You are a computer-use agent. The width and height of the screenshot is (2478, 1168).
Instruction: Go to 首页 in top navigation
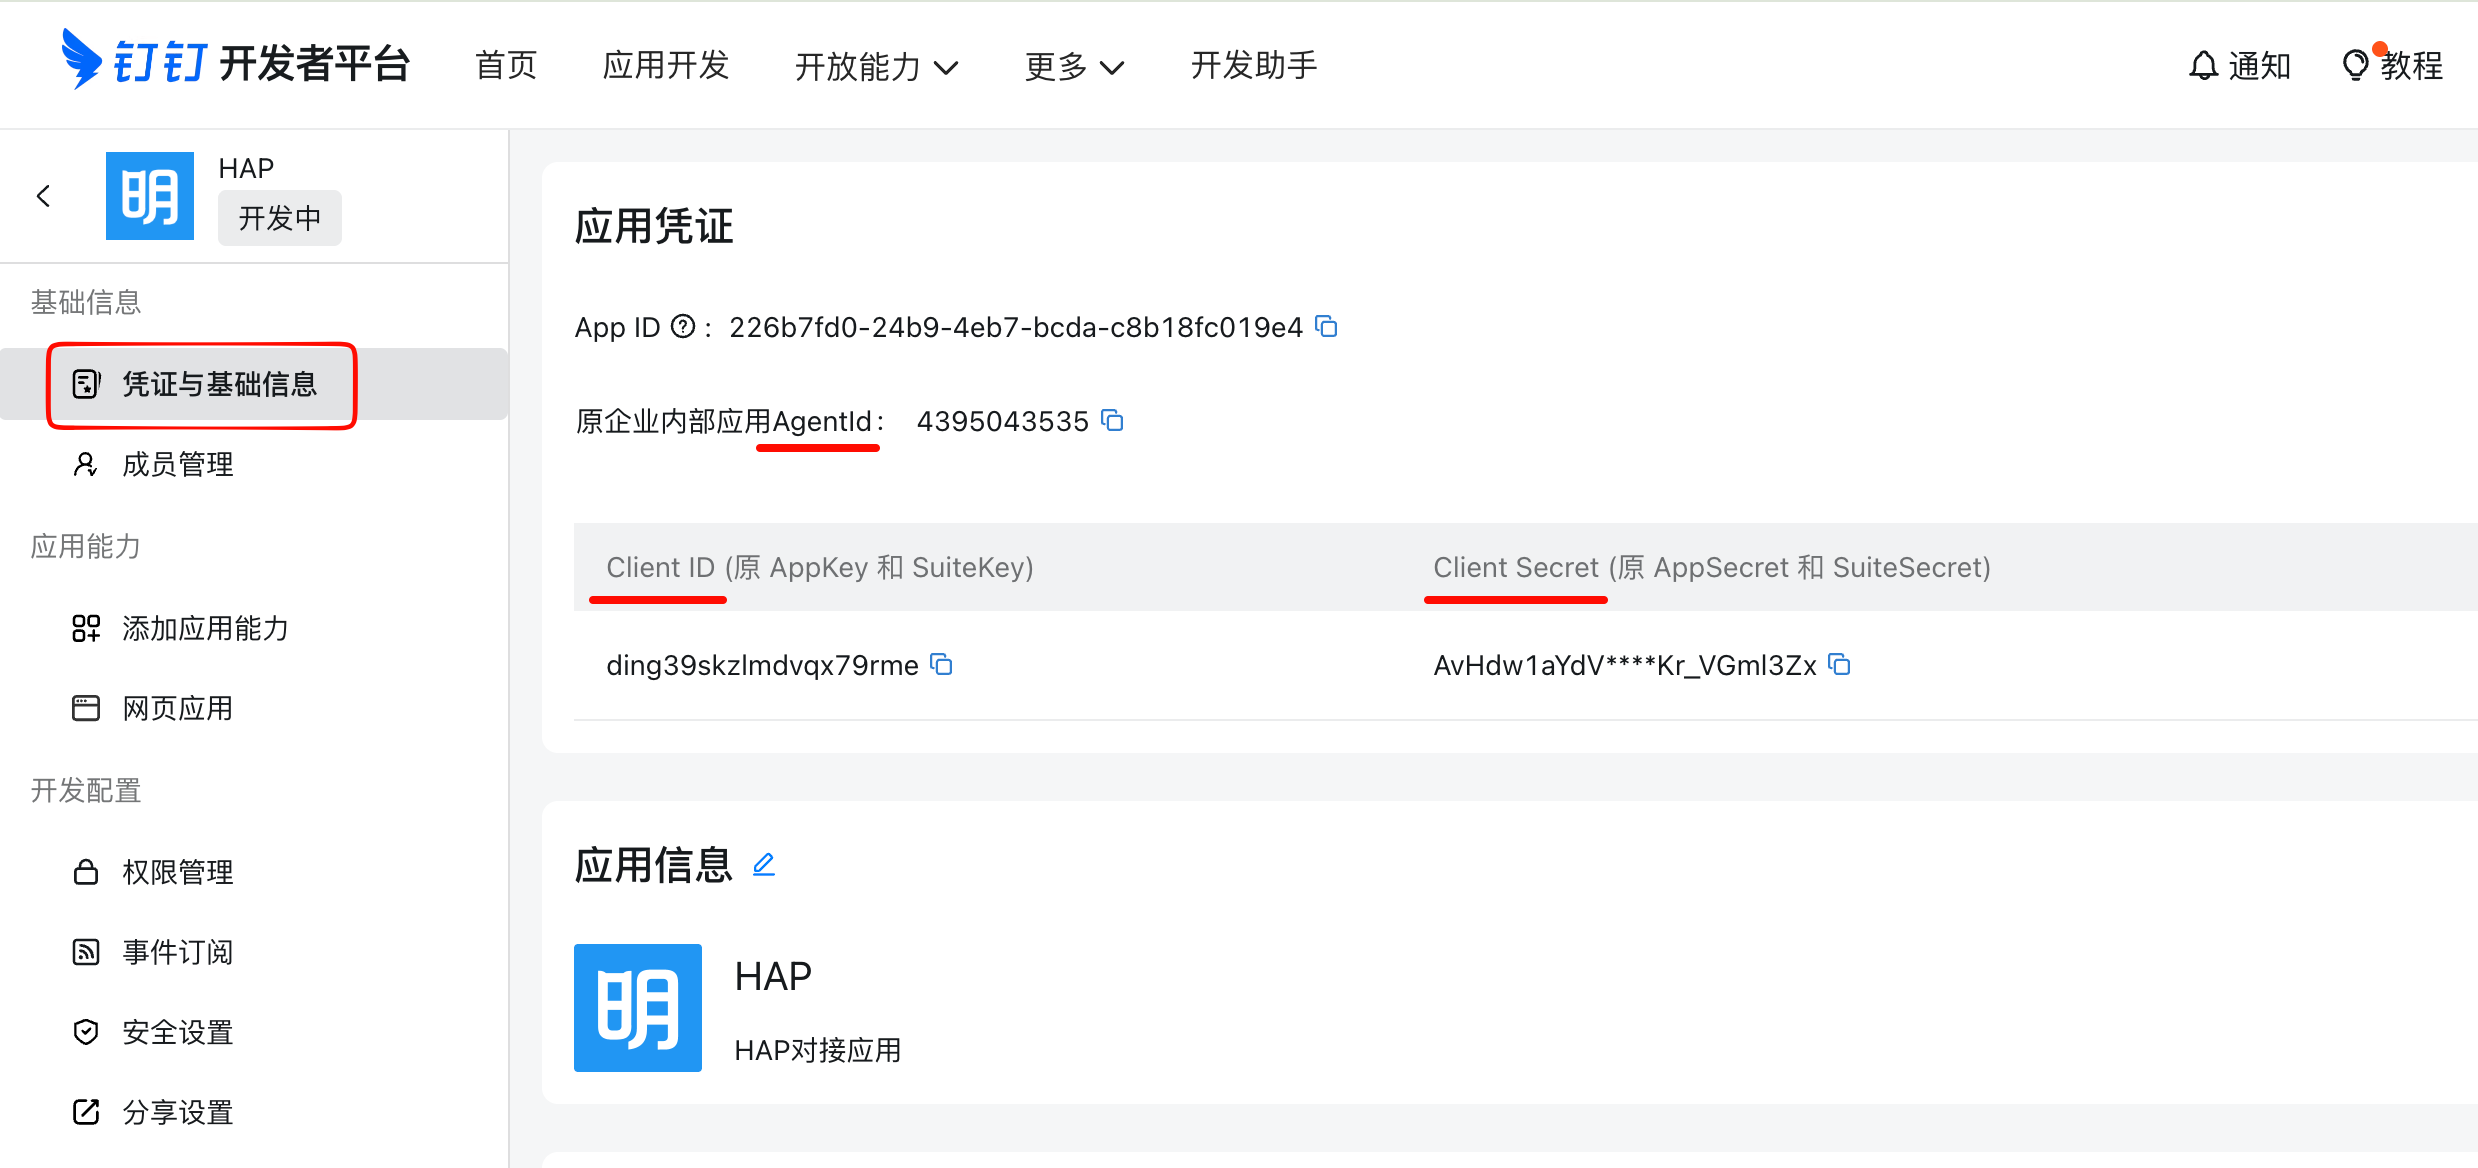[506, 66]
